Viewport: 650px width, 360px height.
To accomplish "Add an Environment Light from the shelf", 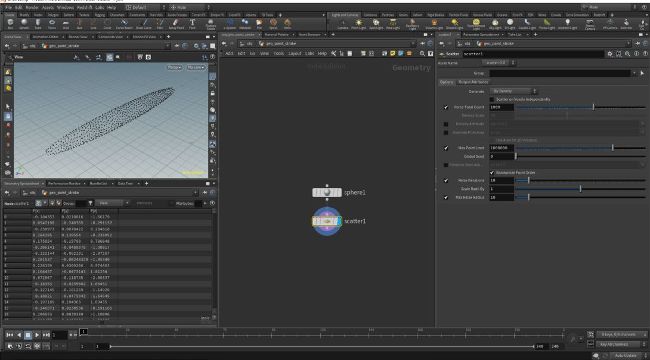I will [475, 24].
